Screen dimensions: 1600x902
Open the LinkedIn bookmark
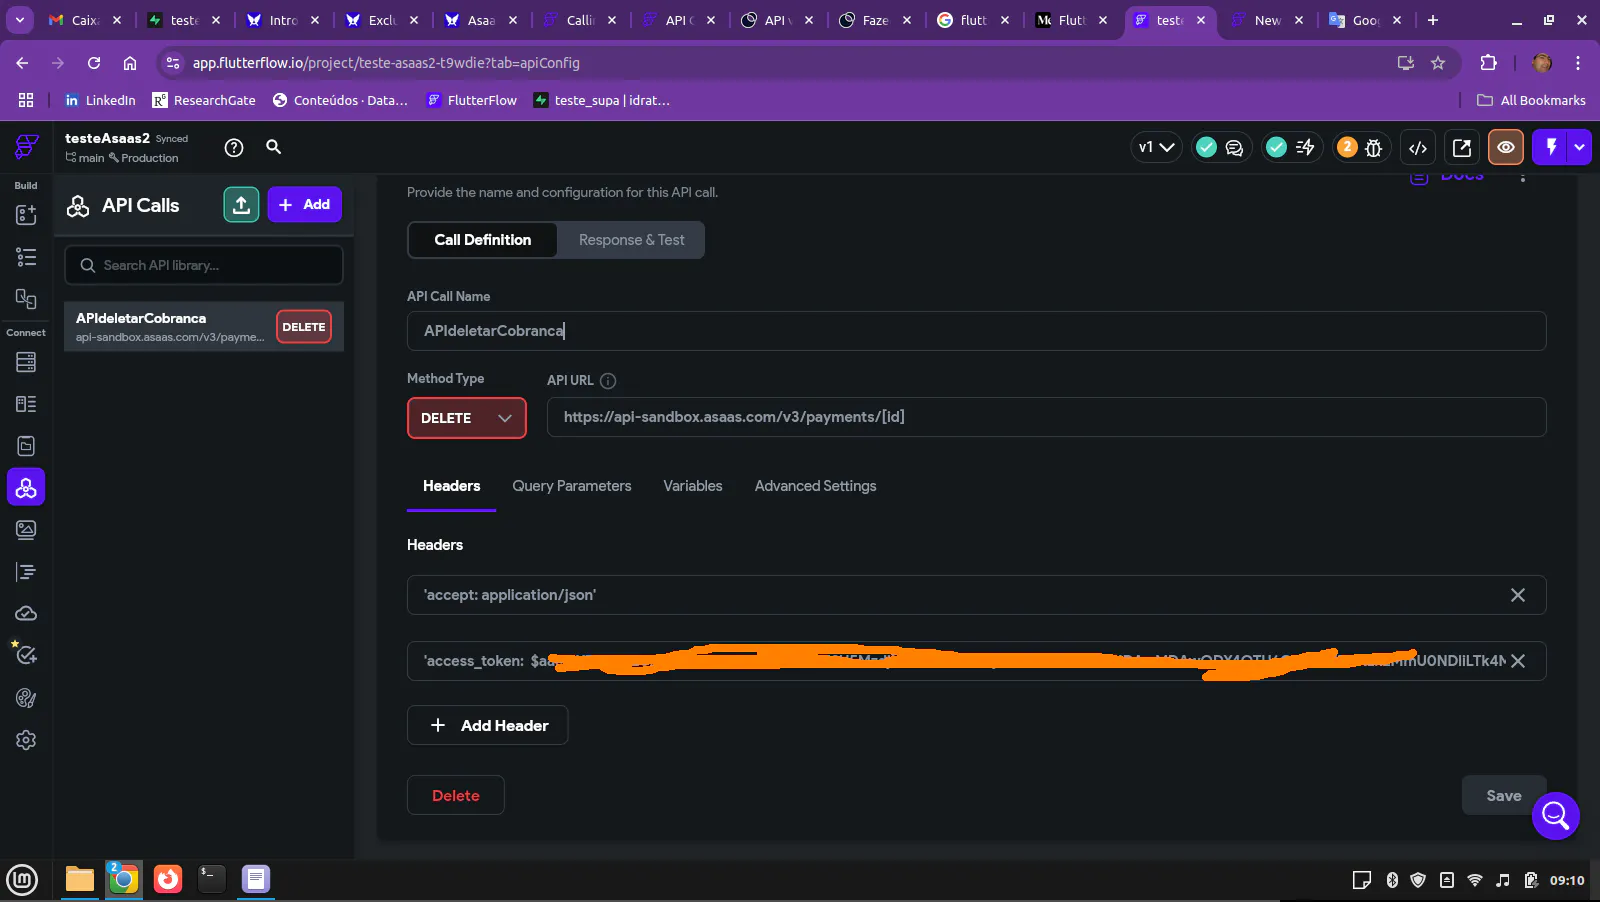(x=100, y=100)
